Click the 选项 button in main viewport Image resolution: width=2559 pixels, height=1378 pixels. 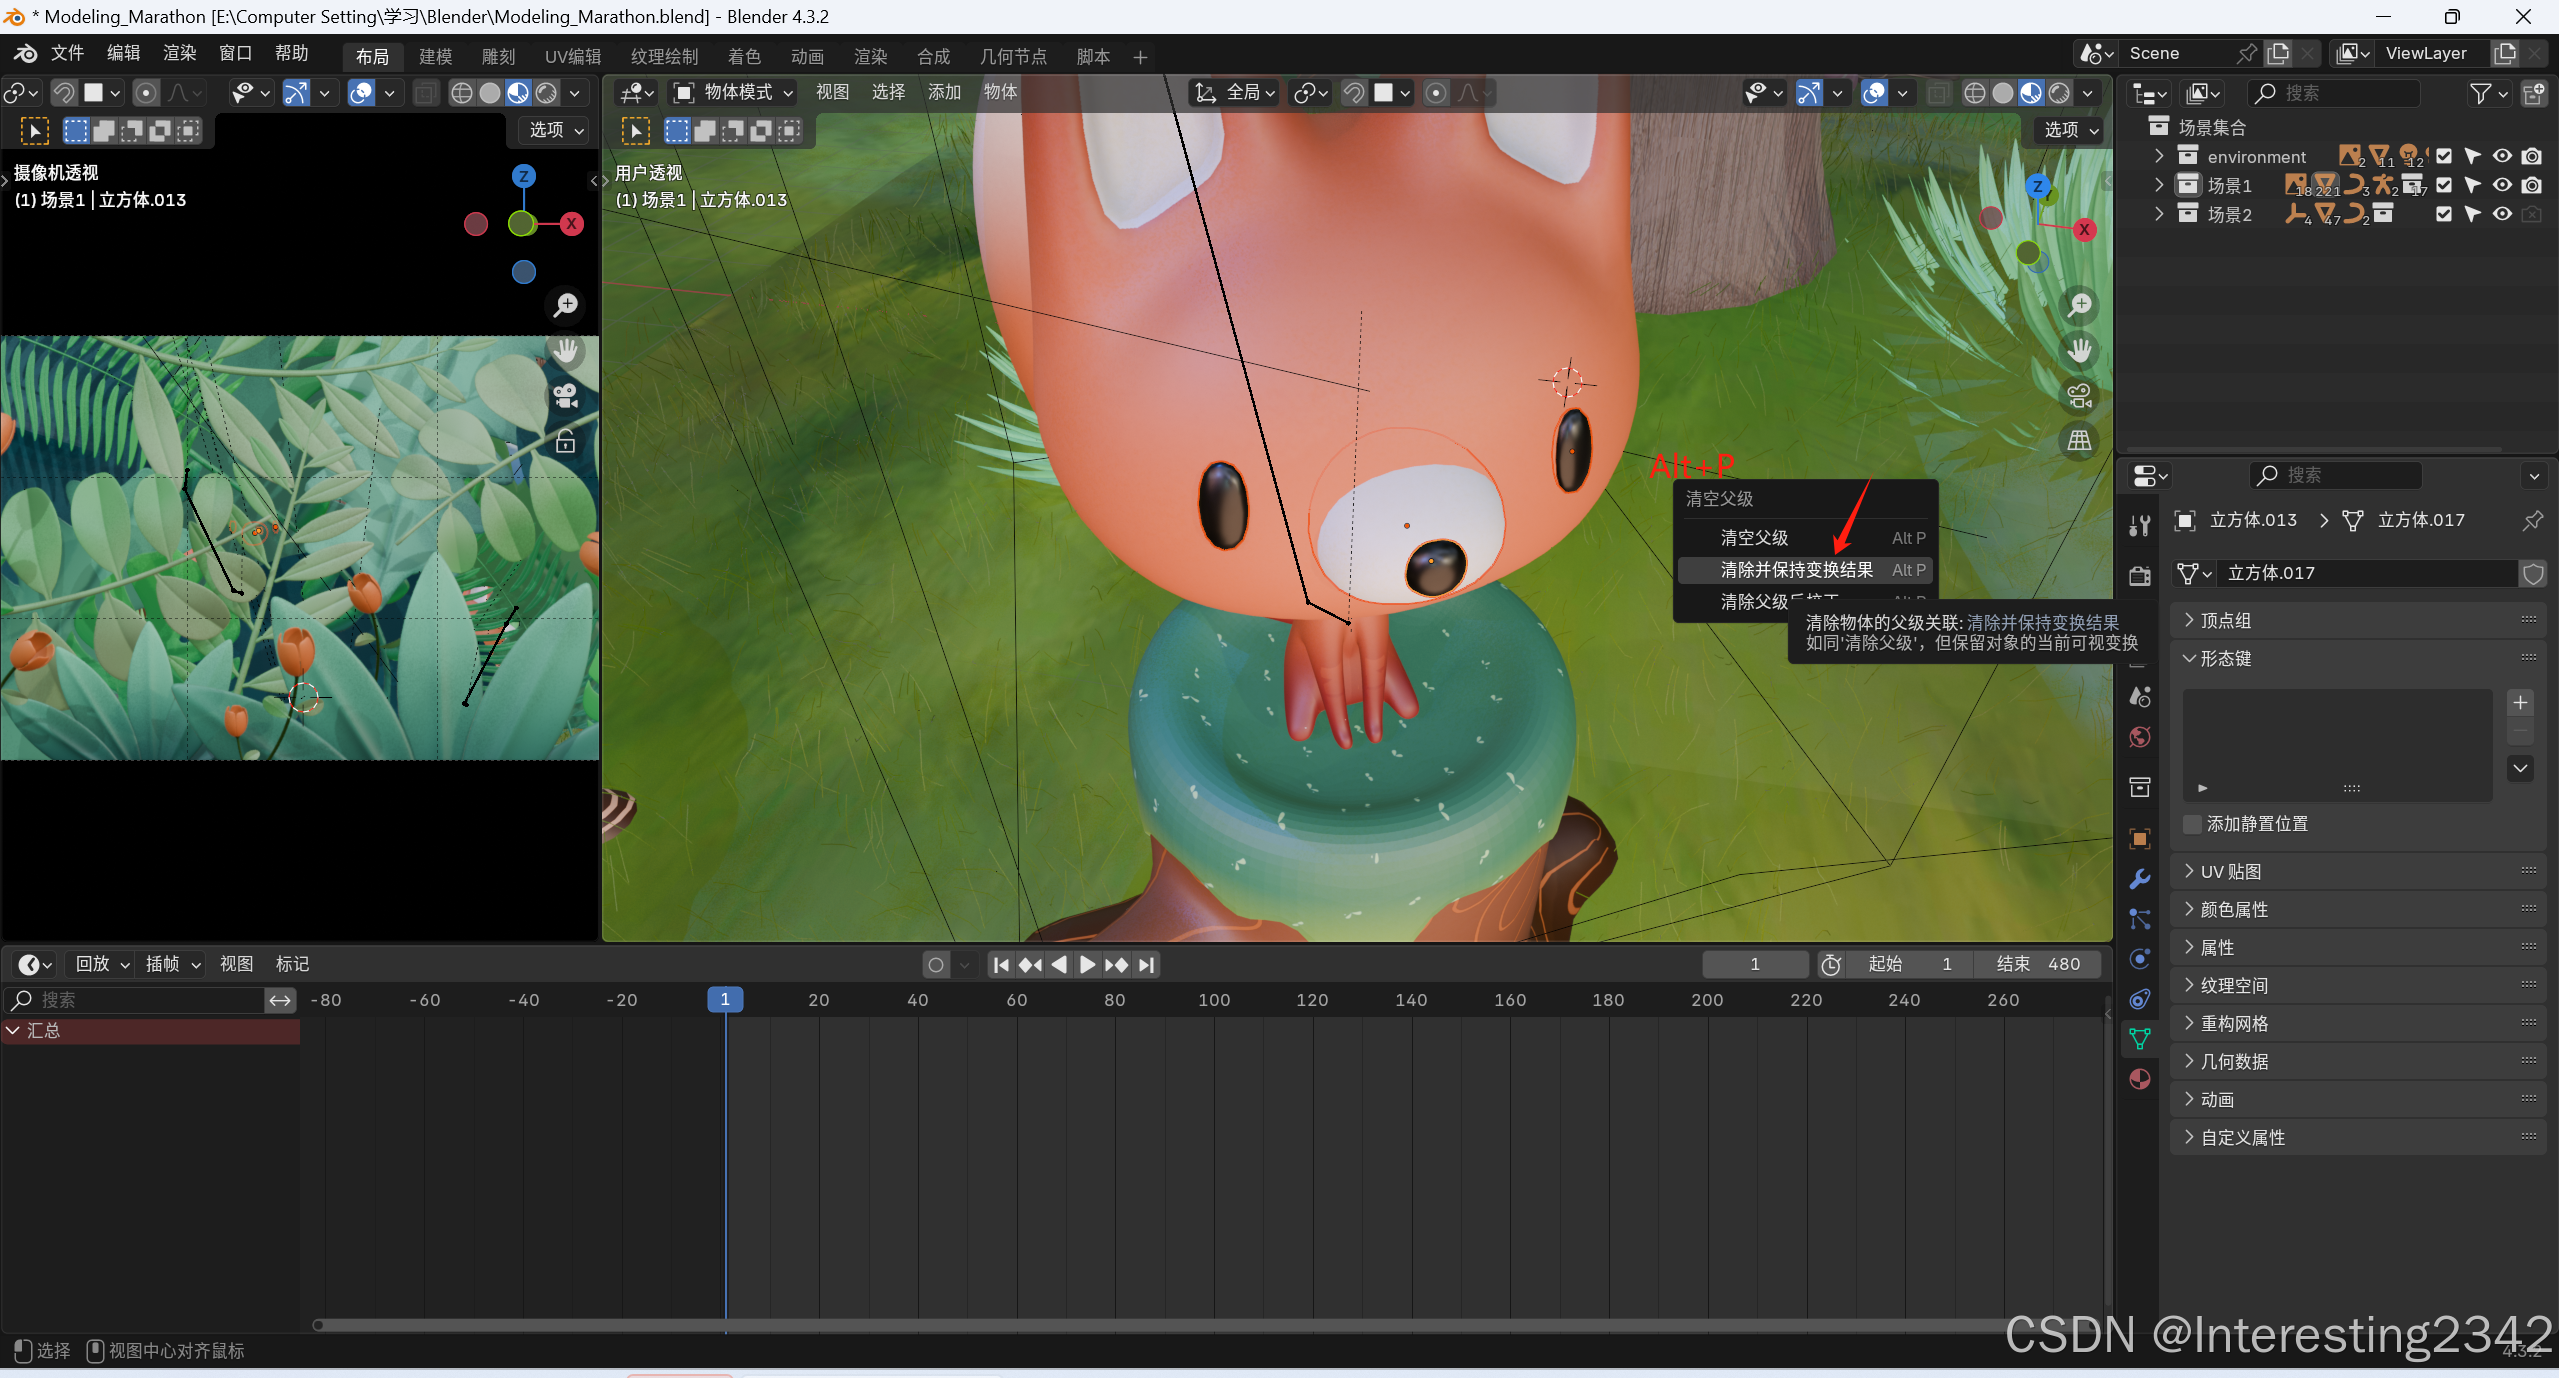(x=2070, y=130)
